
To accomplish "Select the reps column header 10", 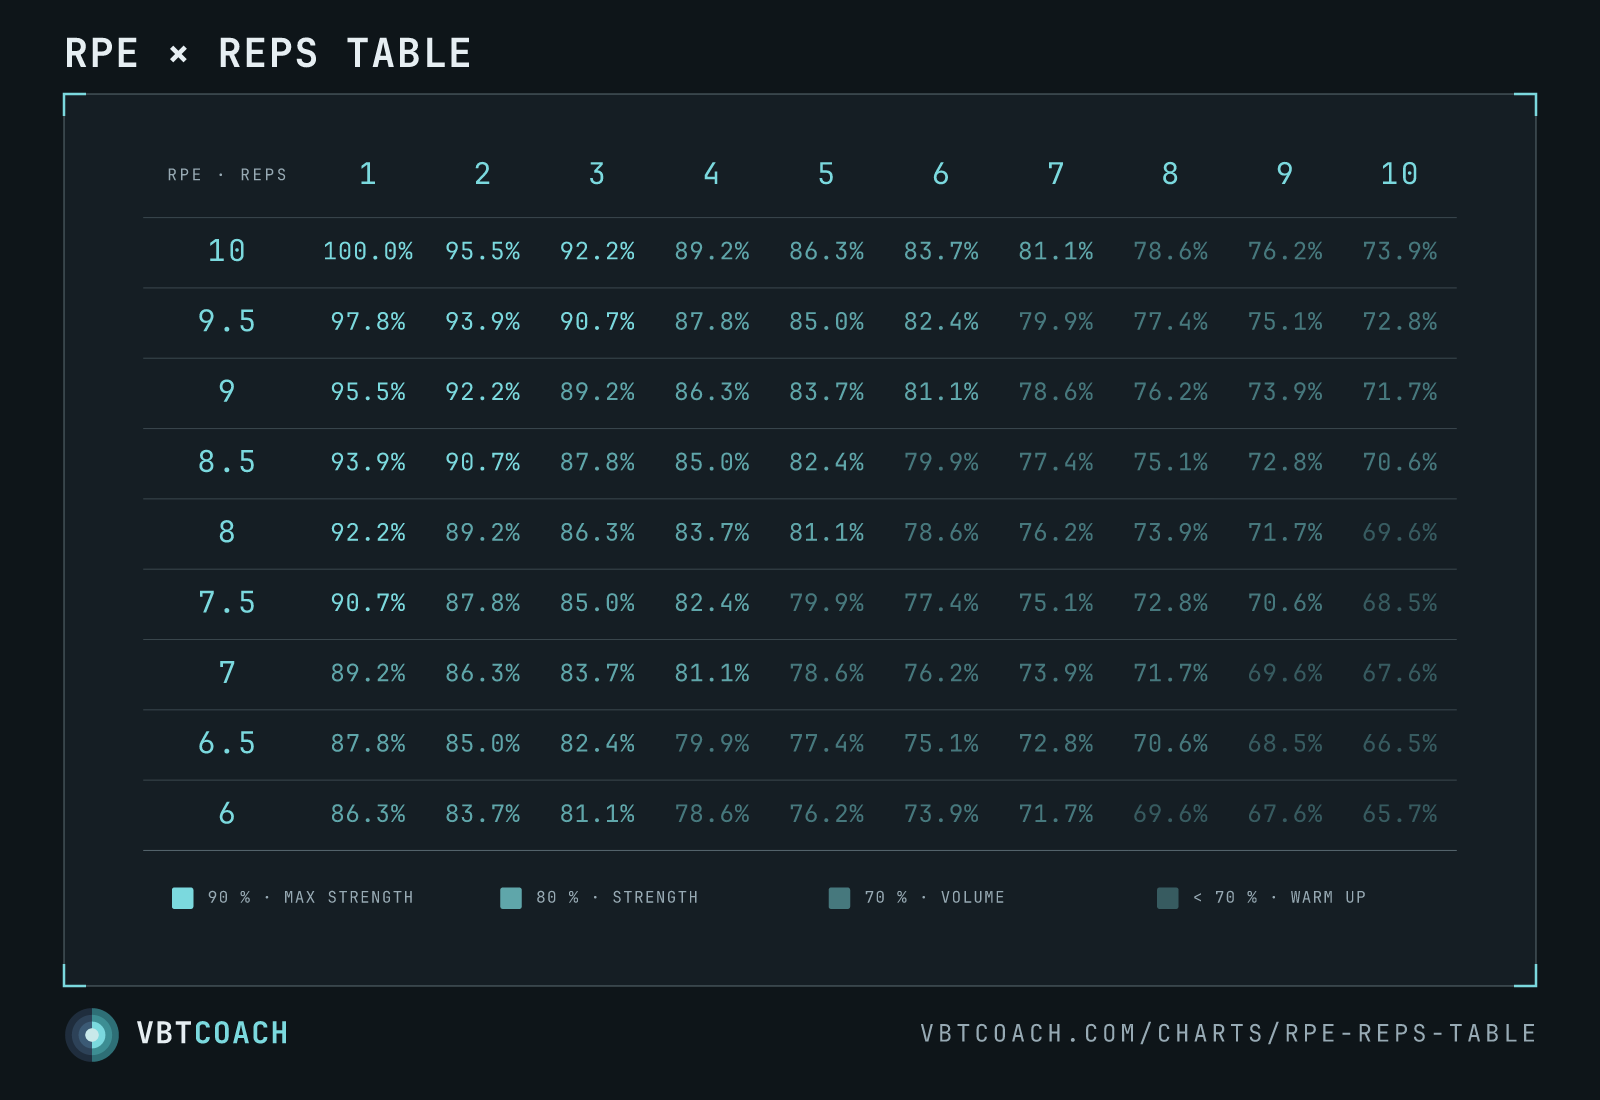I will (x=1400, y=174).
